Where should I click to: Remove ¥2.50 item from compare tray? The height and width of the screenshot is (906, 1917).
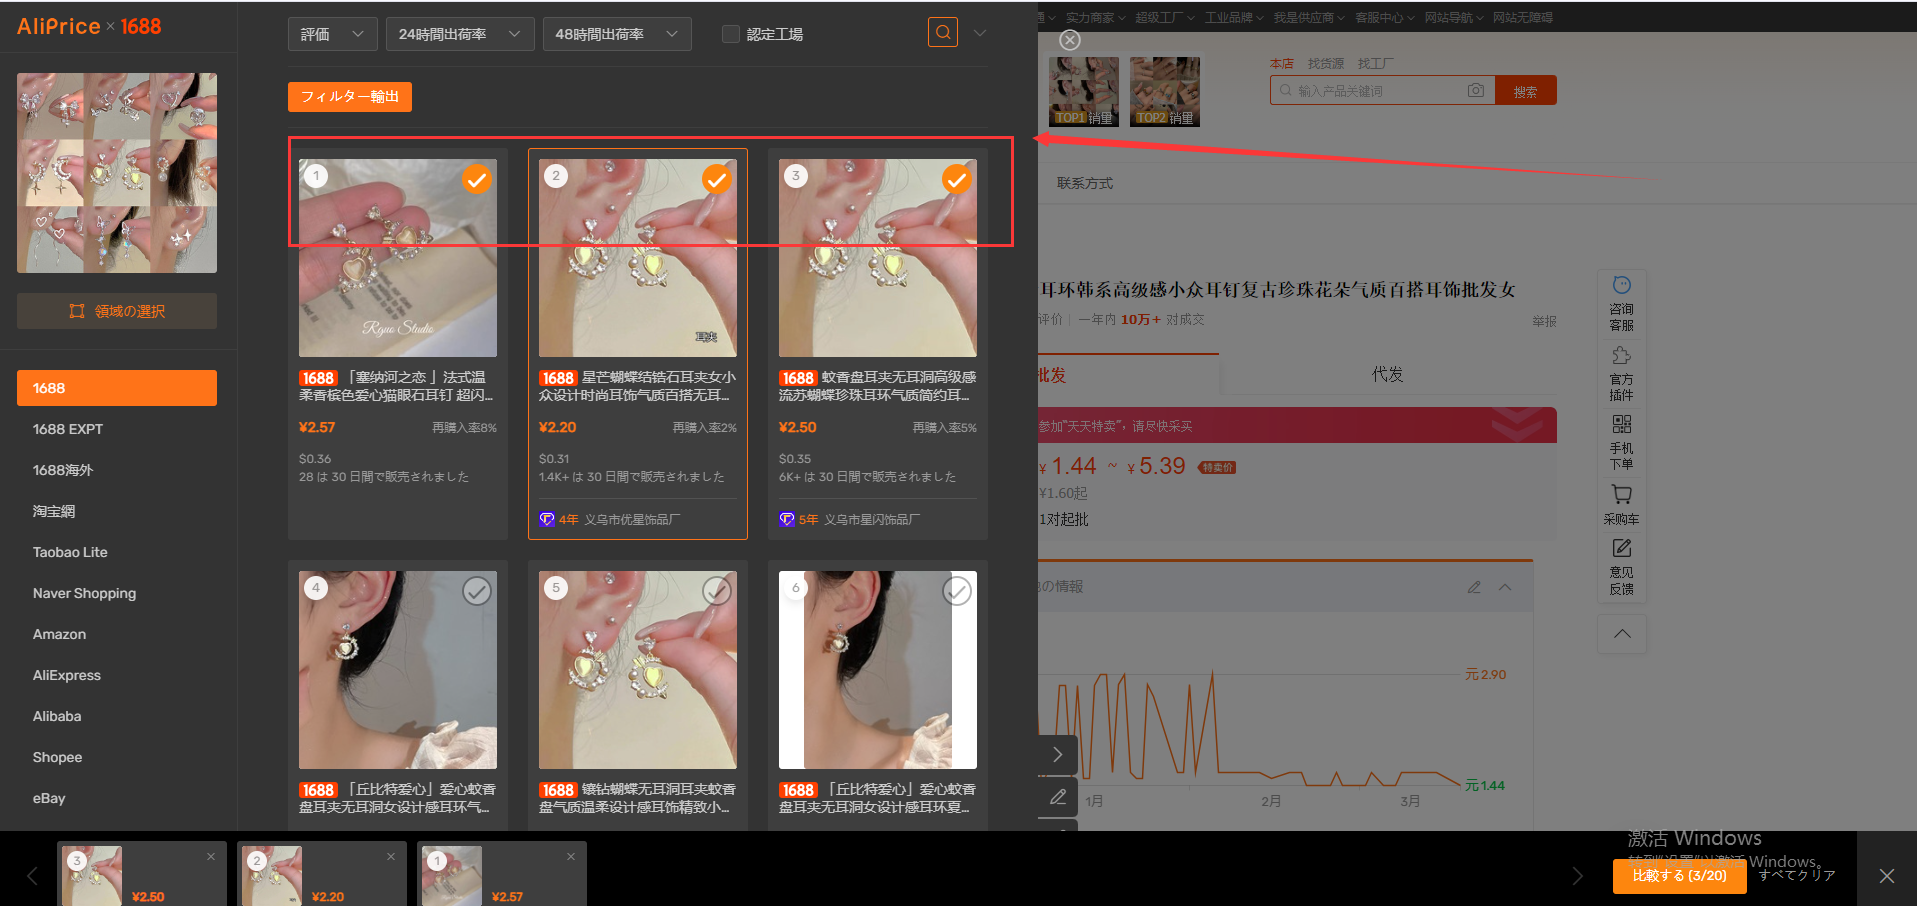pyautogui.click(x=211, y=856)
